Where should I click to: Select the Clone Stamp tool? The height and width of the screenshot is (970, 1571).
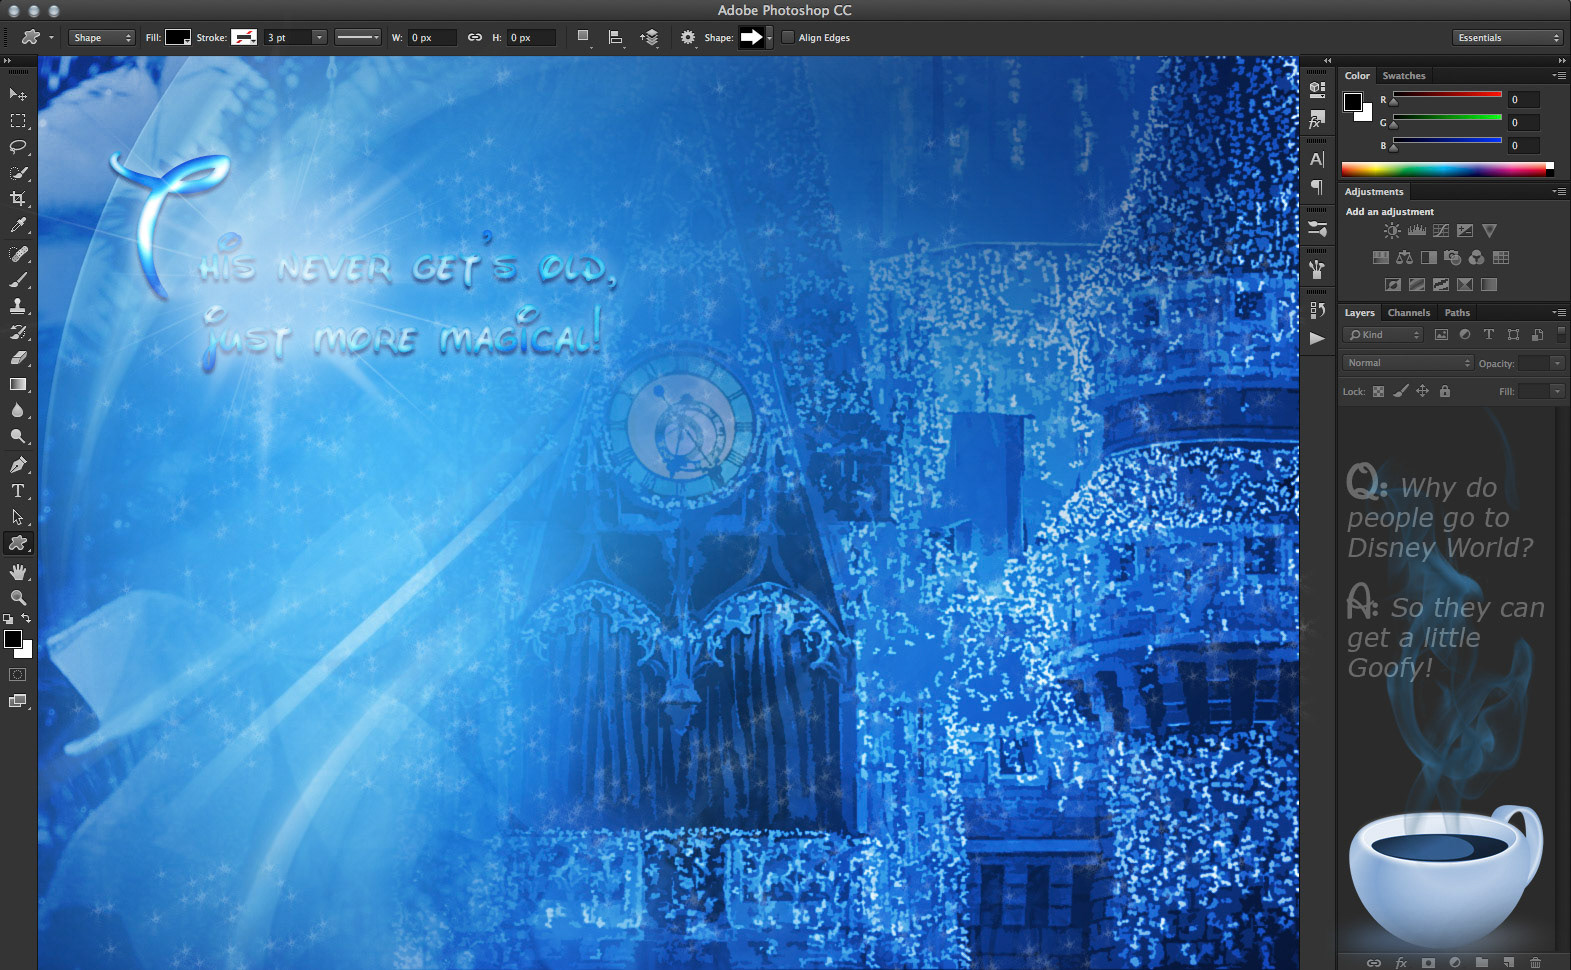tap(18, 306)
